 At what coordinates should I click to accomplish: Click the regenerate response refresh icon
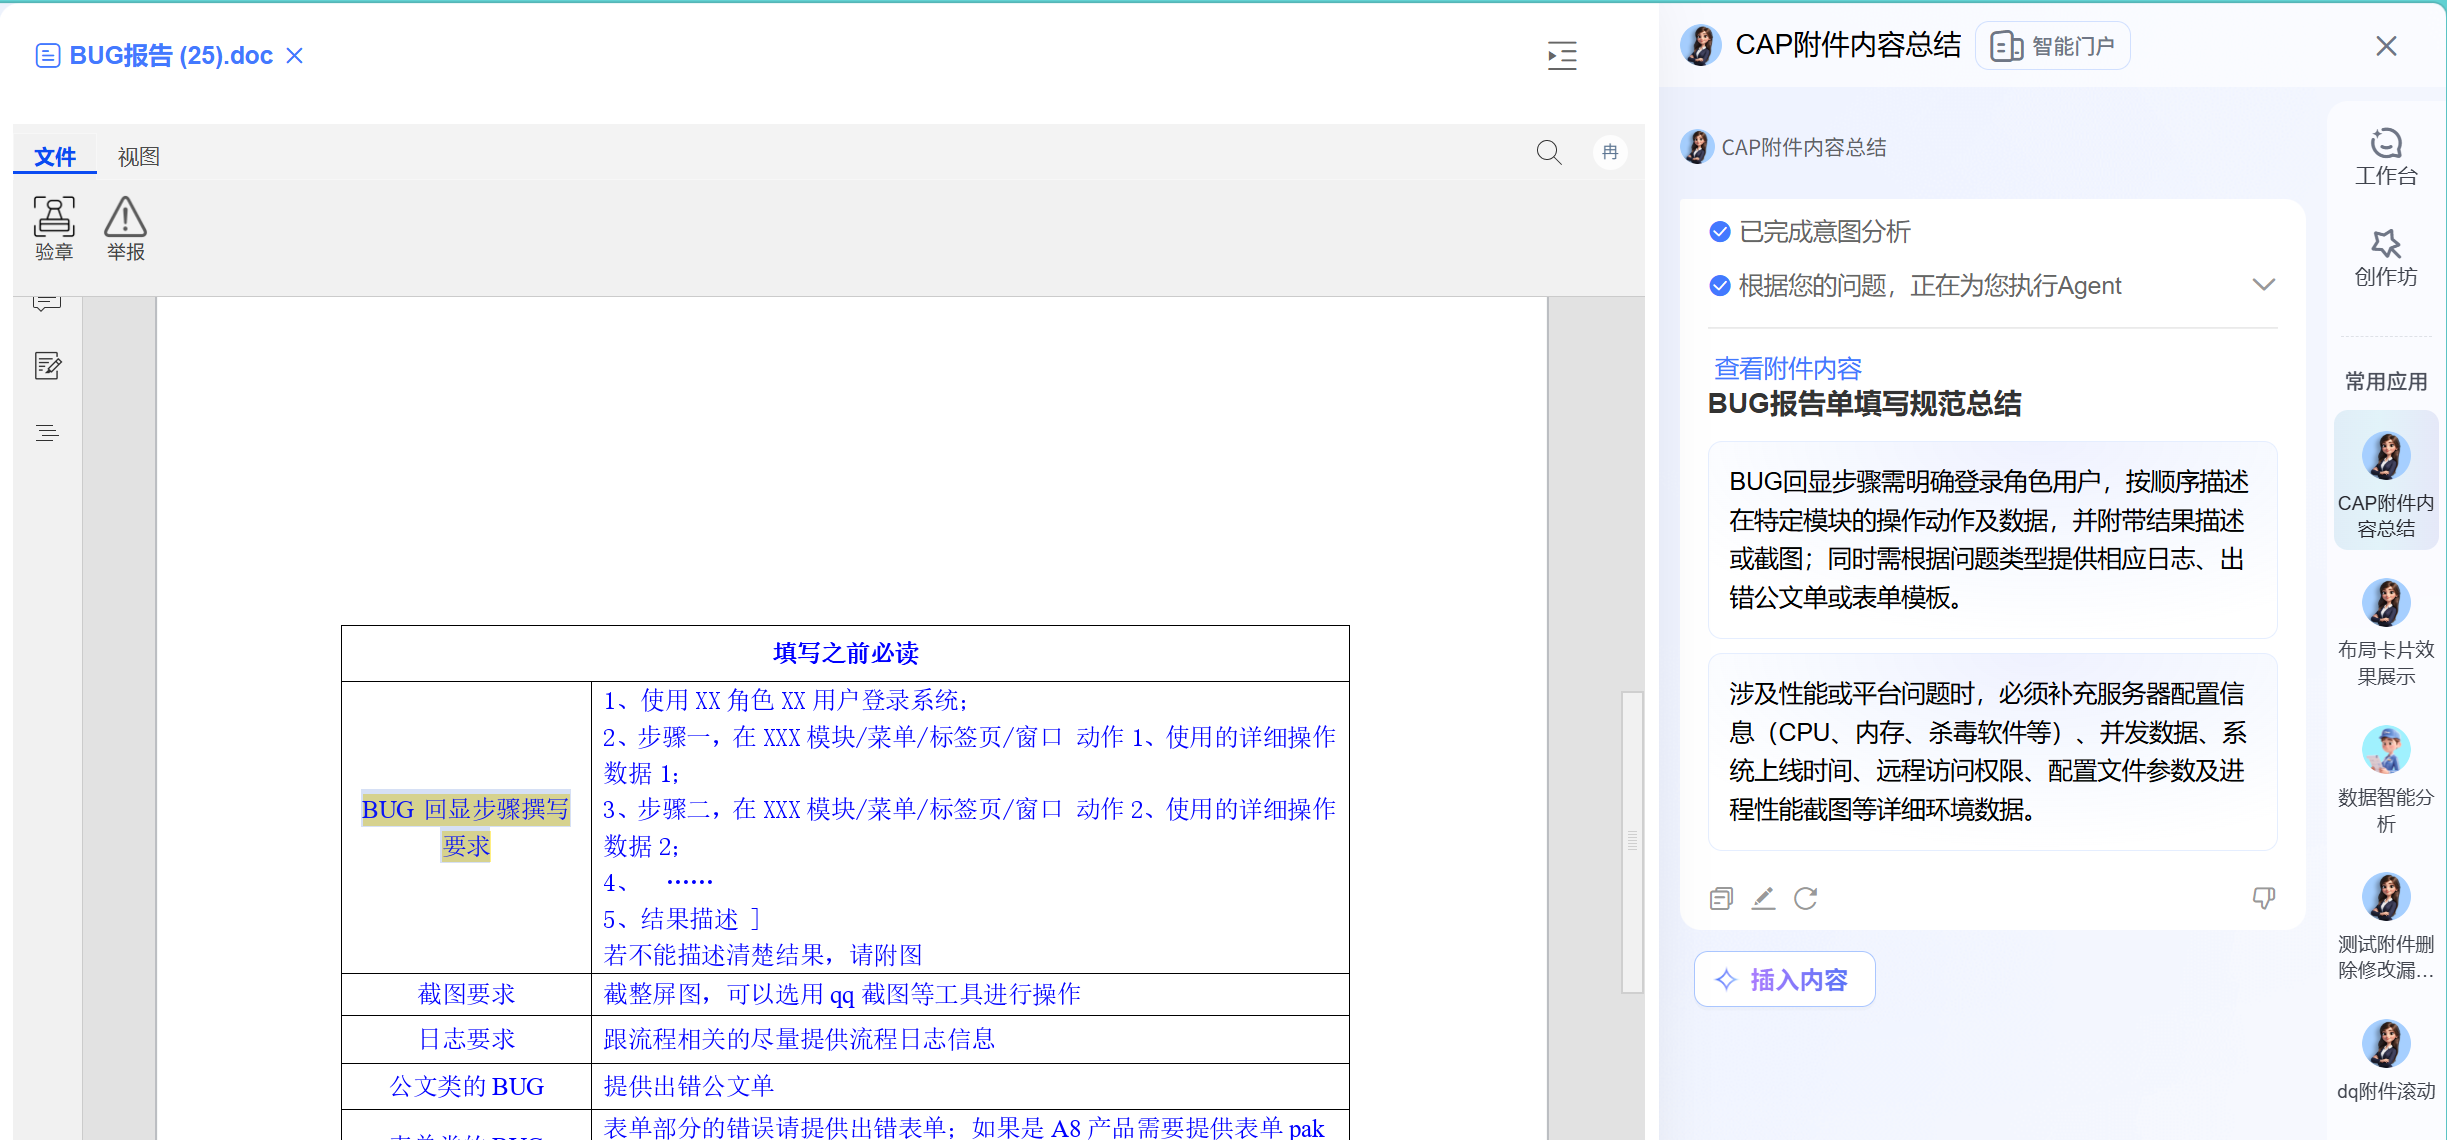click(1805, 898)
